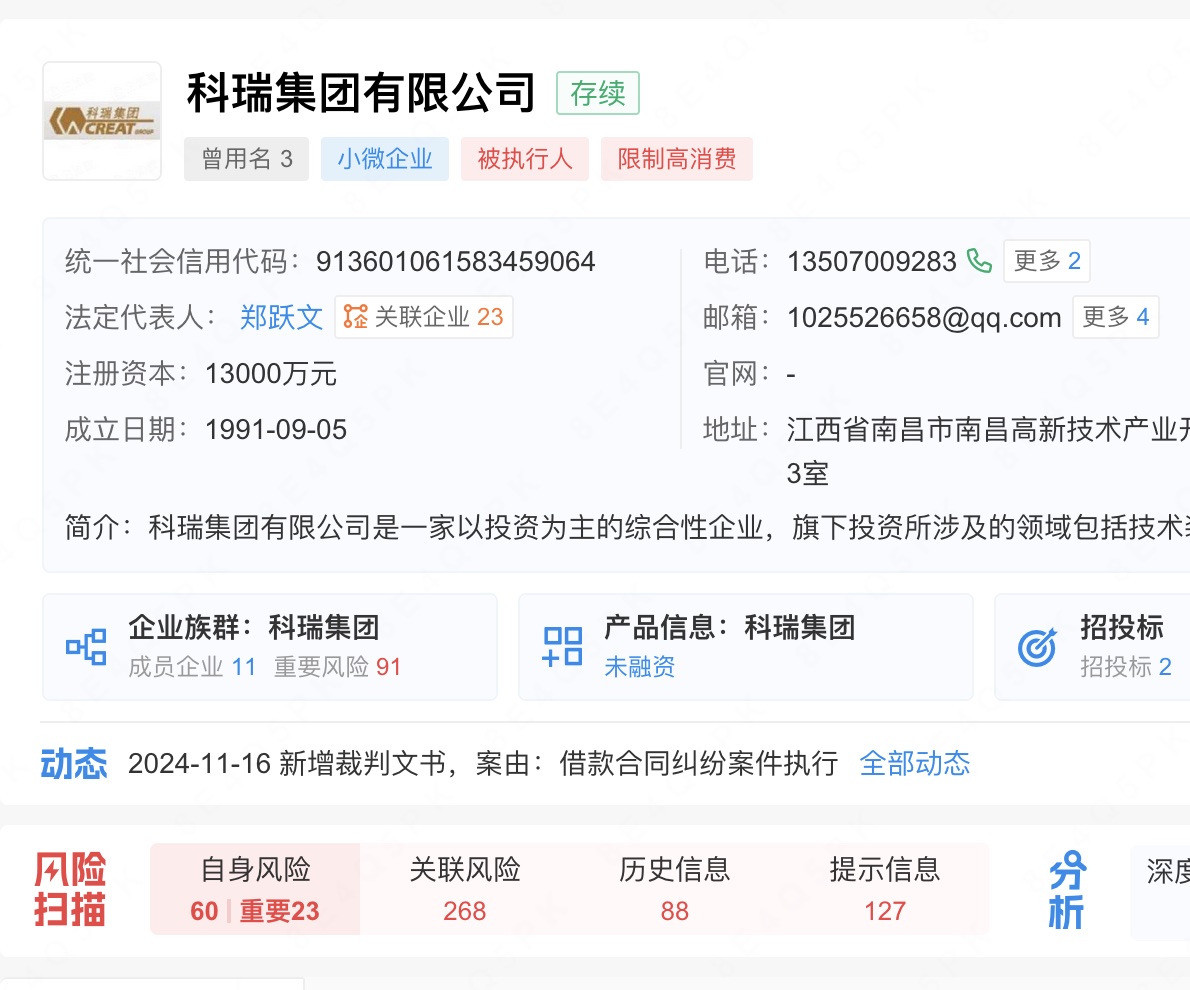
Task: Click the 官网 website value dash
Action: click(x=791, y=374)
